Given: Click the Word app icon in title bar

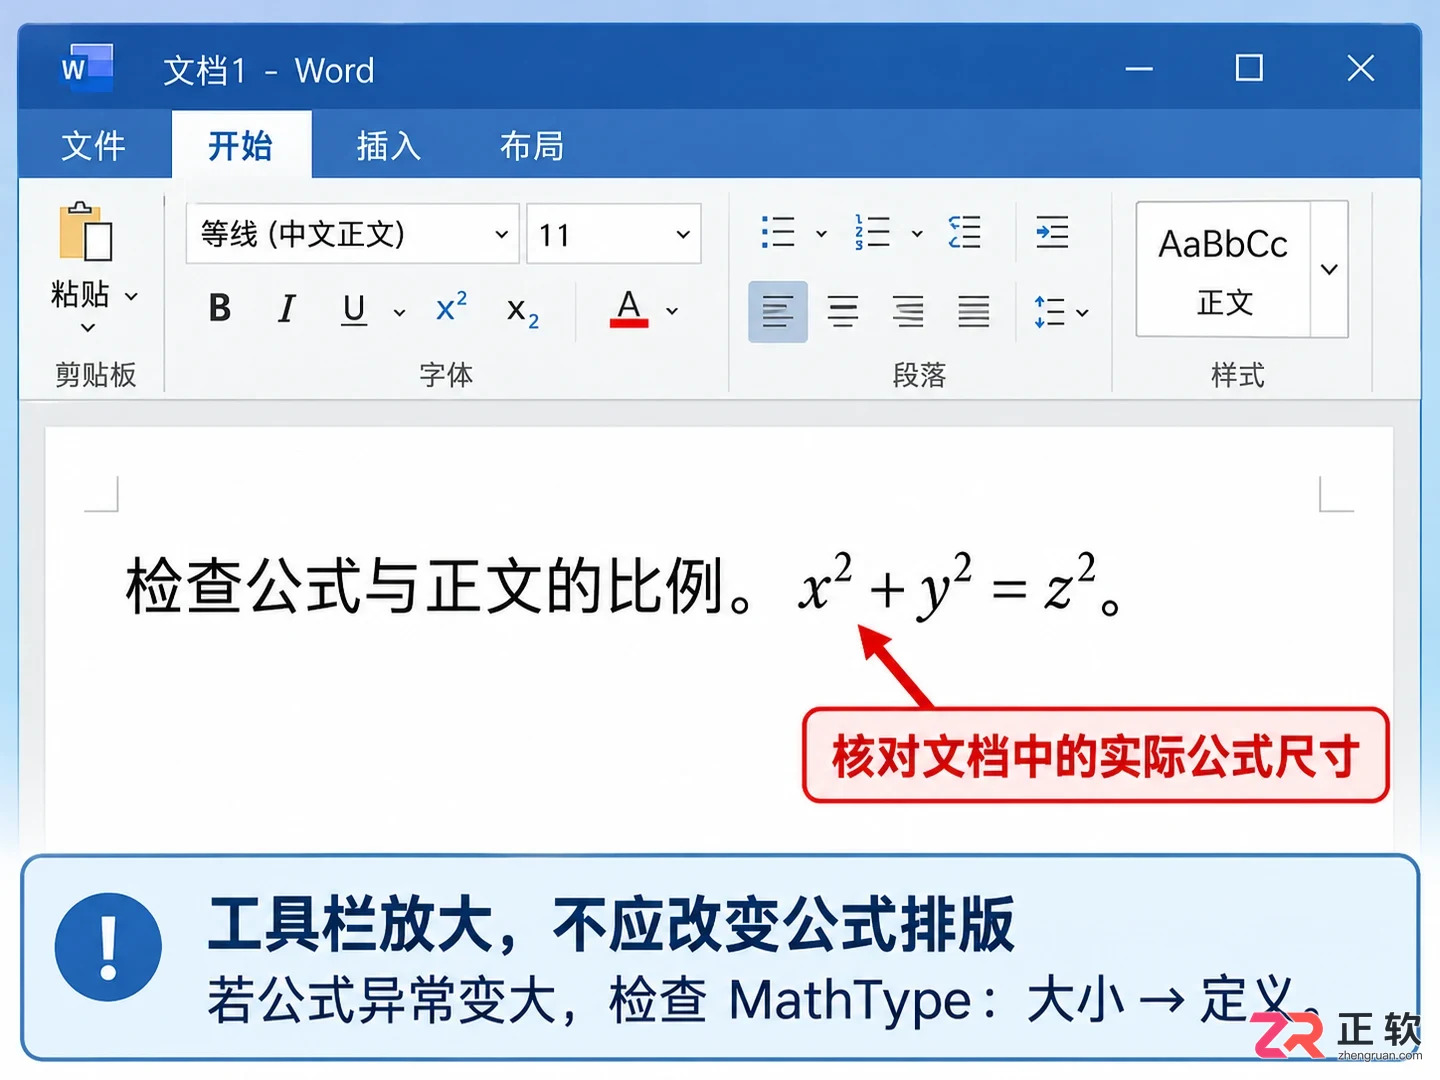Looking at the screenshot, I should point(86,68).
